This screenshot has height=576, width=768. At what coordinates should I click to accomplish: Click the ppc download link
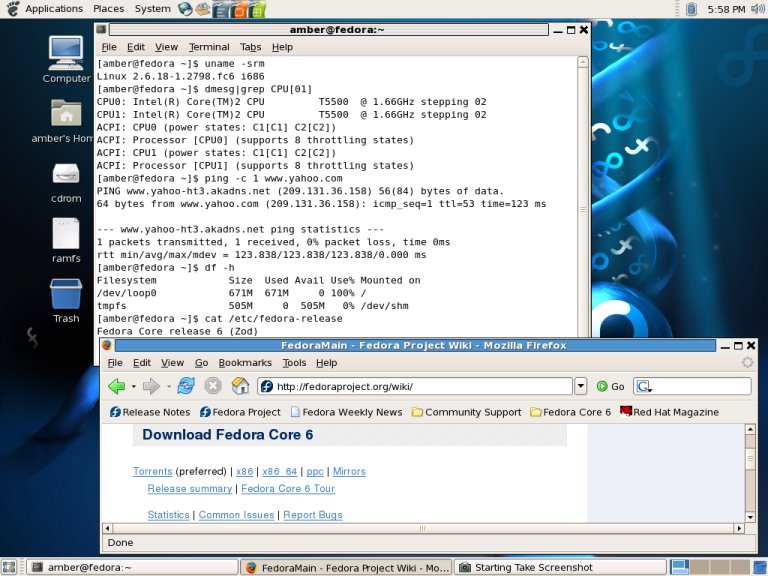pyautogui.click(x=315, y=472)
